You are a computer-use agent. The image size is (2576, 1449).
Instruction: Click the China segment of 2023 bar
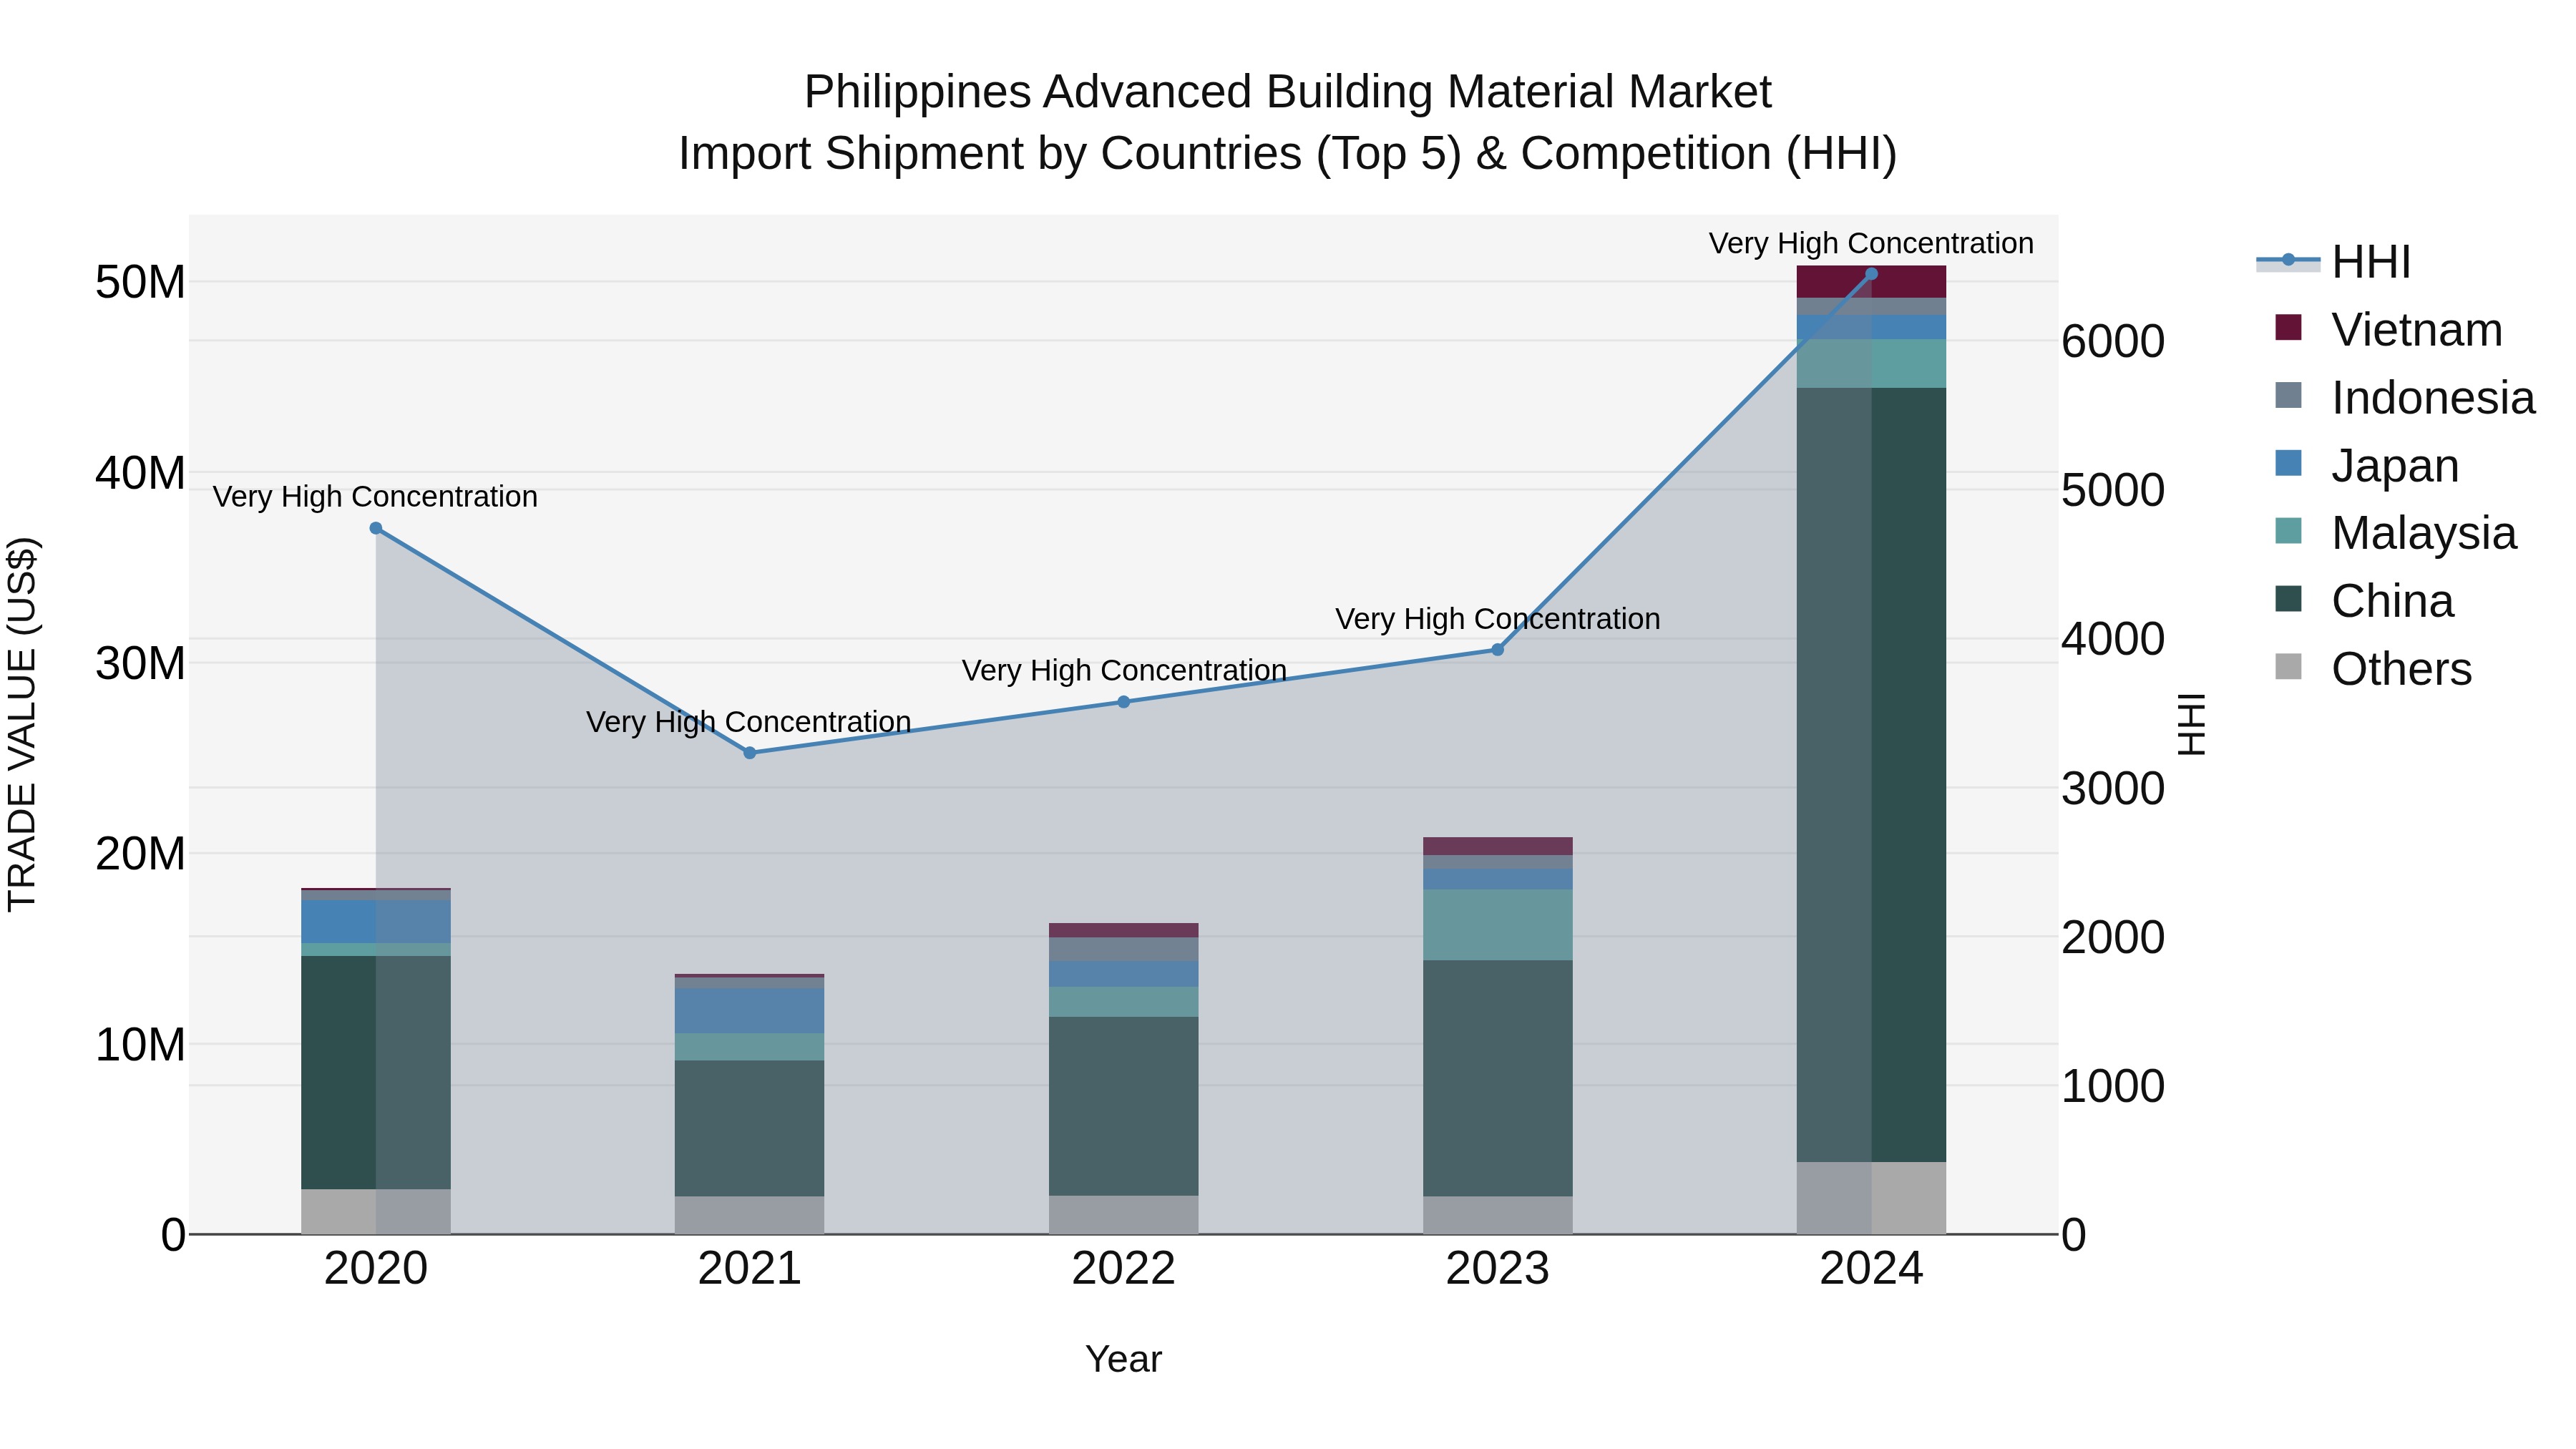(1498, 1078)
